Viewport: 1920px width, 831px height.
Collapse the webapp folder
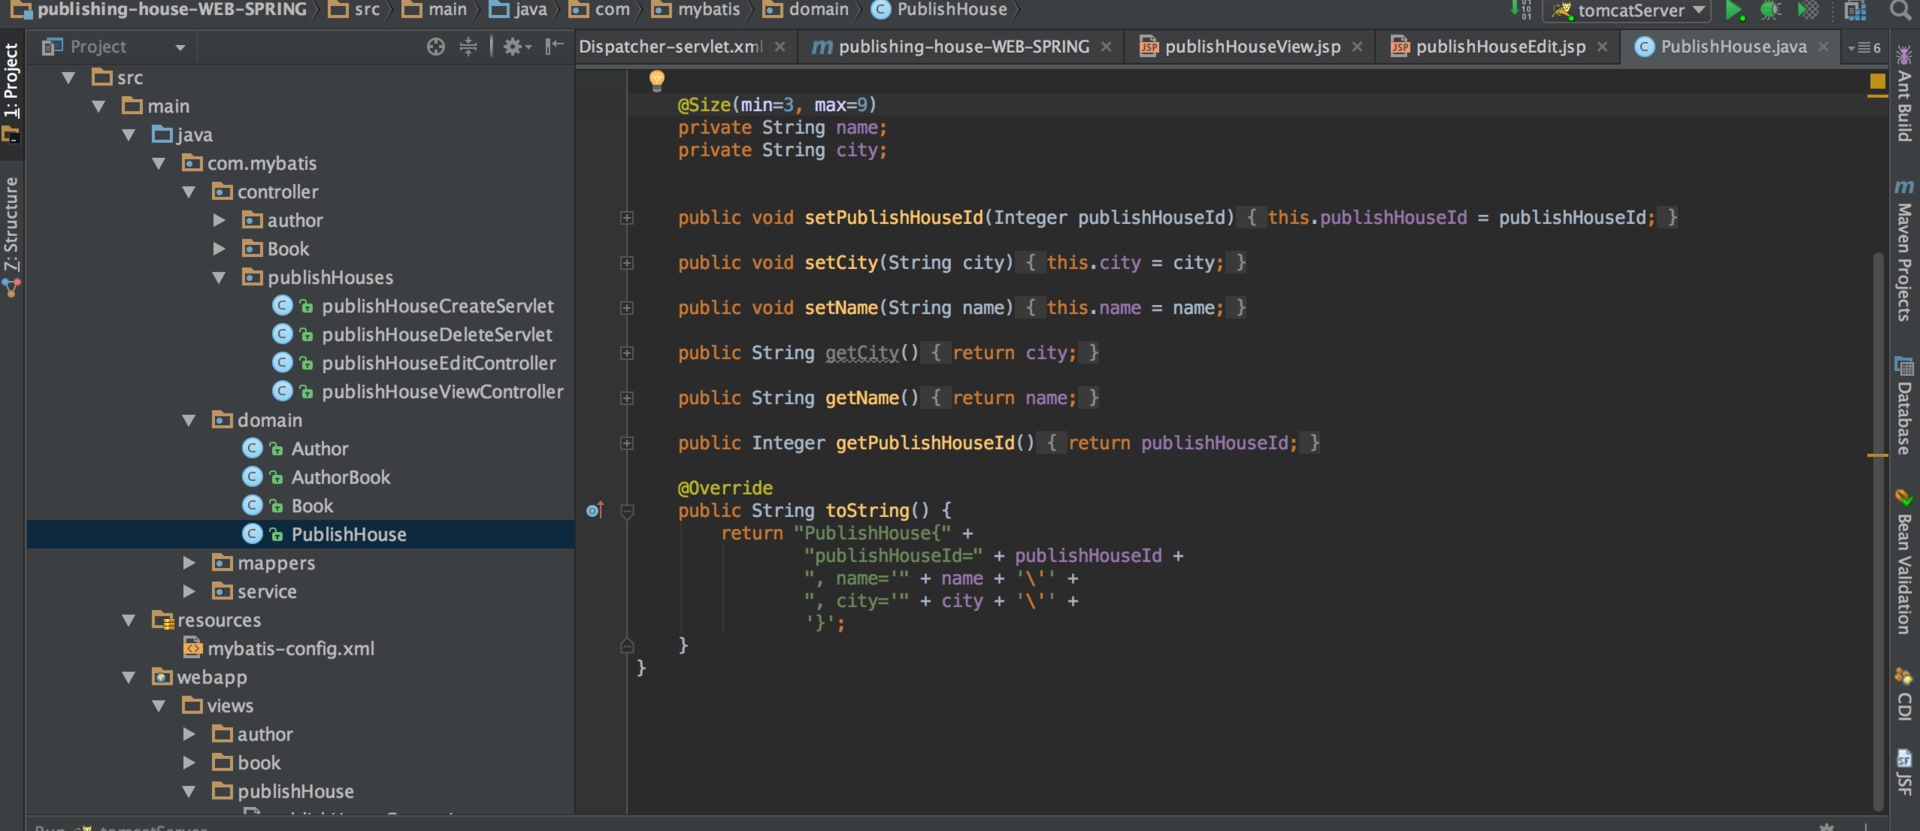pos(129,677)
